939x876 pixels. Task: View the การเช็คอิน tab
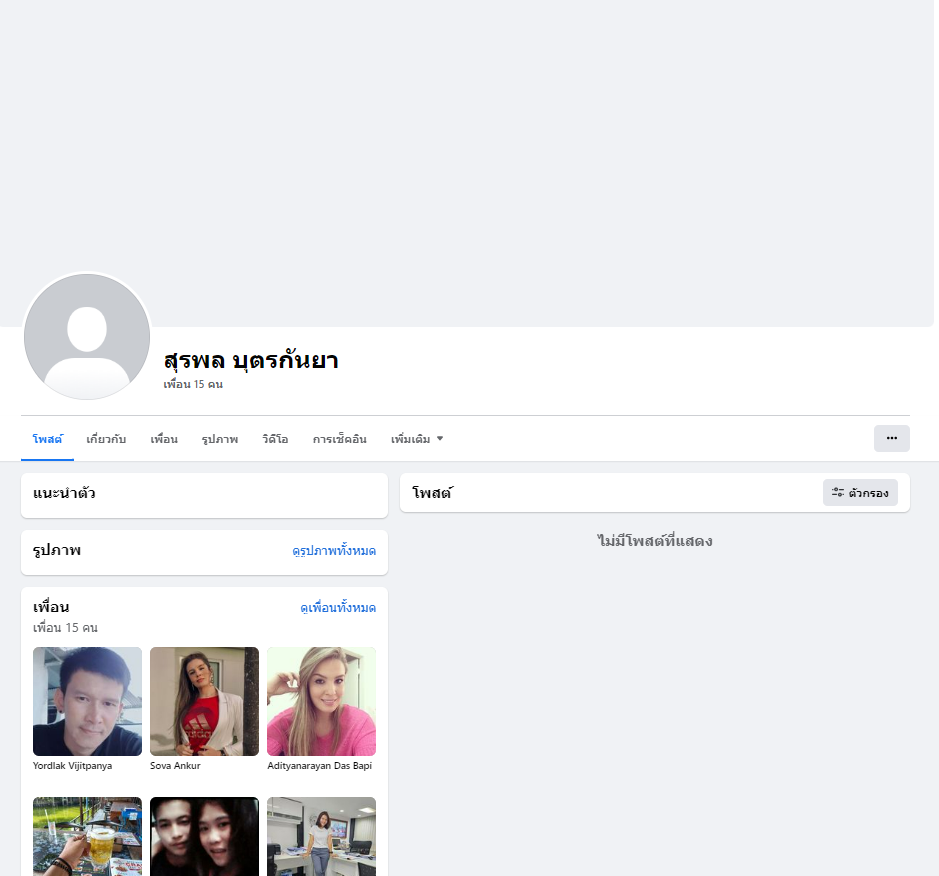[340, 439]
